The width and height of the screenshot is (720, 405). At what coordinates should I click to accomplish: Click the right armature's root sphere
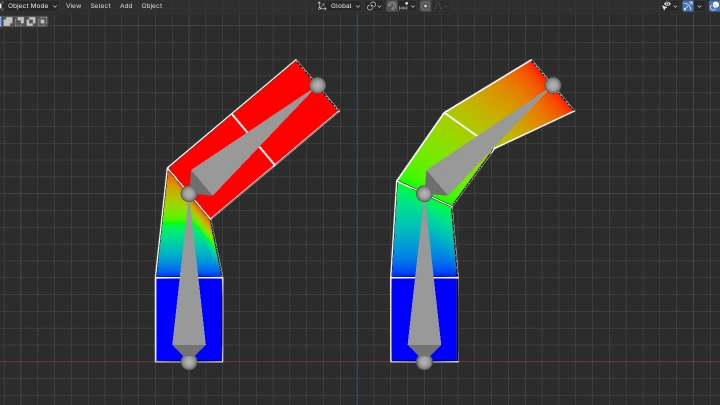424,362
